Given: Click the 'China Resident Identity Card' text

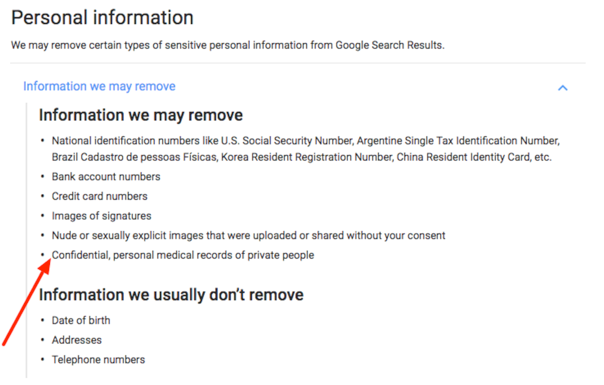Looking at the screenshot, I should tap(463, 157).
